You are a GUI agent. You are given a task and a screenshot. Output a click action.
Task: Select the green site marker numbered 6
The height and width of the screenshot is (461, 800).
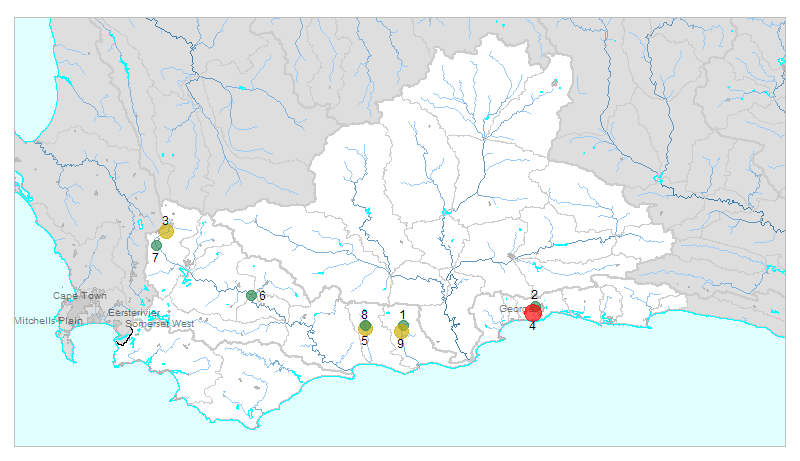click(x=251, y=295)
